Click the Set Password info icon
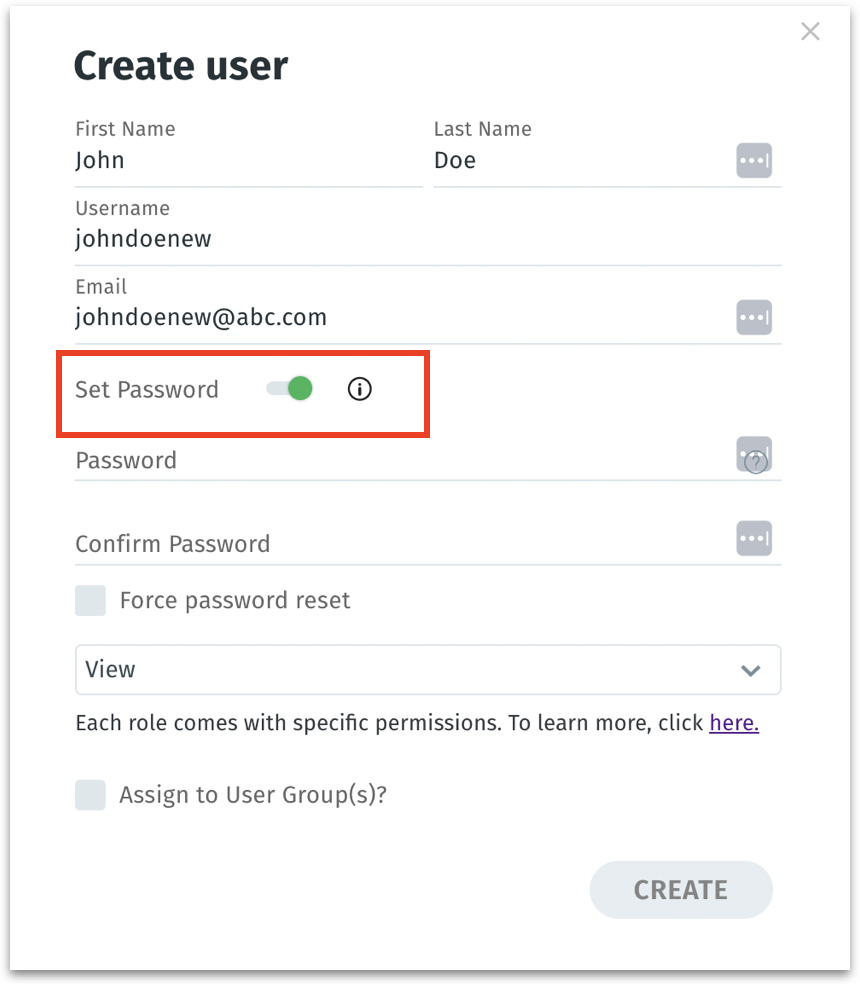 [359, 389]
